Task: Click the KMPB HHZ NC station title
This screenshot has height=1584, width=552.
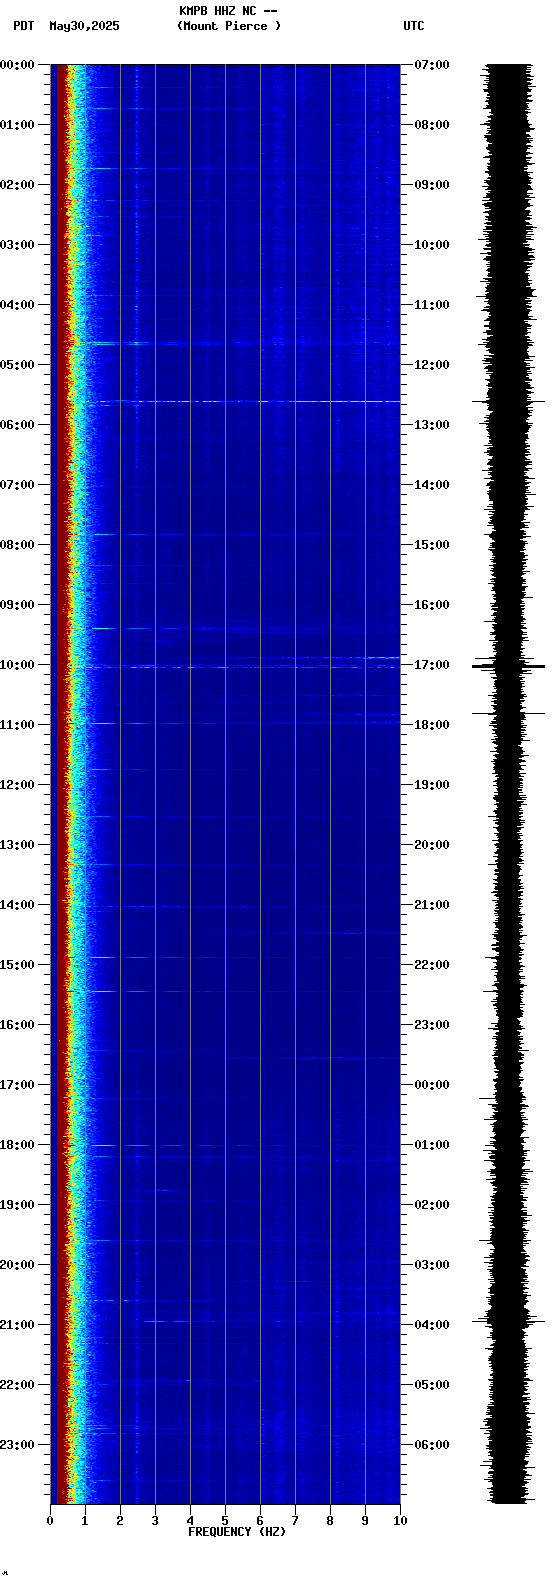Action: [228, 11]
